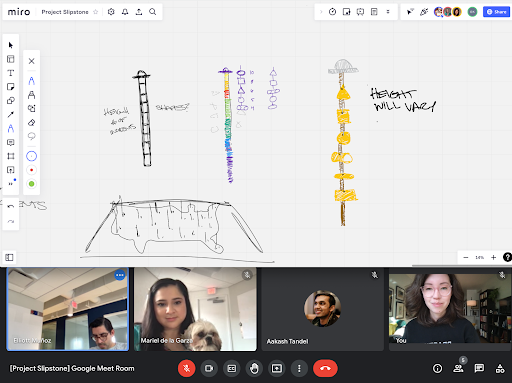Image resolution: width=512 pixels, height=383 pixels.
Task: Toggle collaborators' cursors visibility
Action: pyautogui.click(x=410, y=12)
